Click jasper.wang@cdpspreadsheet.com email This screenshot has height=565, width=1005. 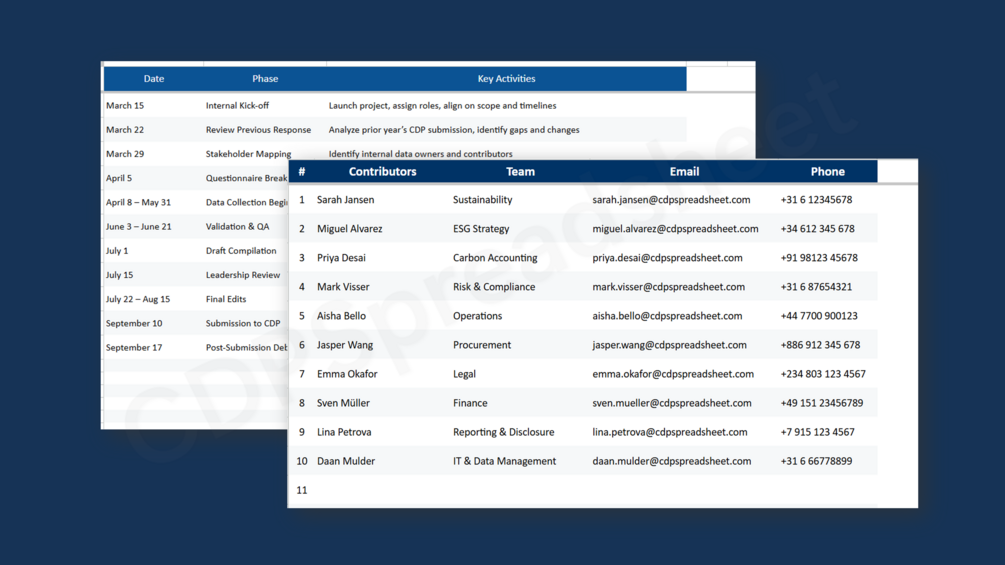pos(669,345)
